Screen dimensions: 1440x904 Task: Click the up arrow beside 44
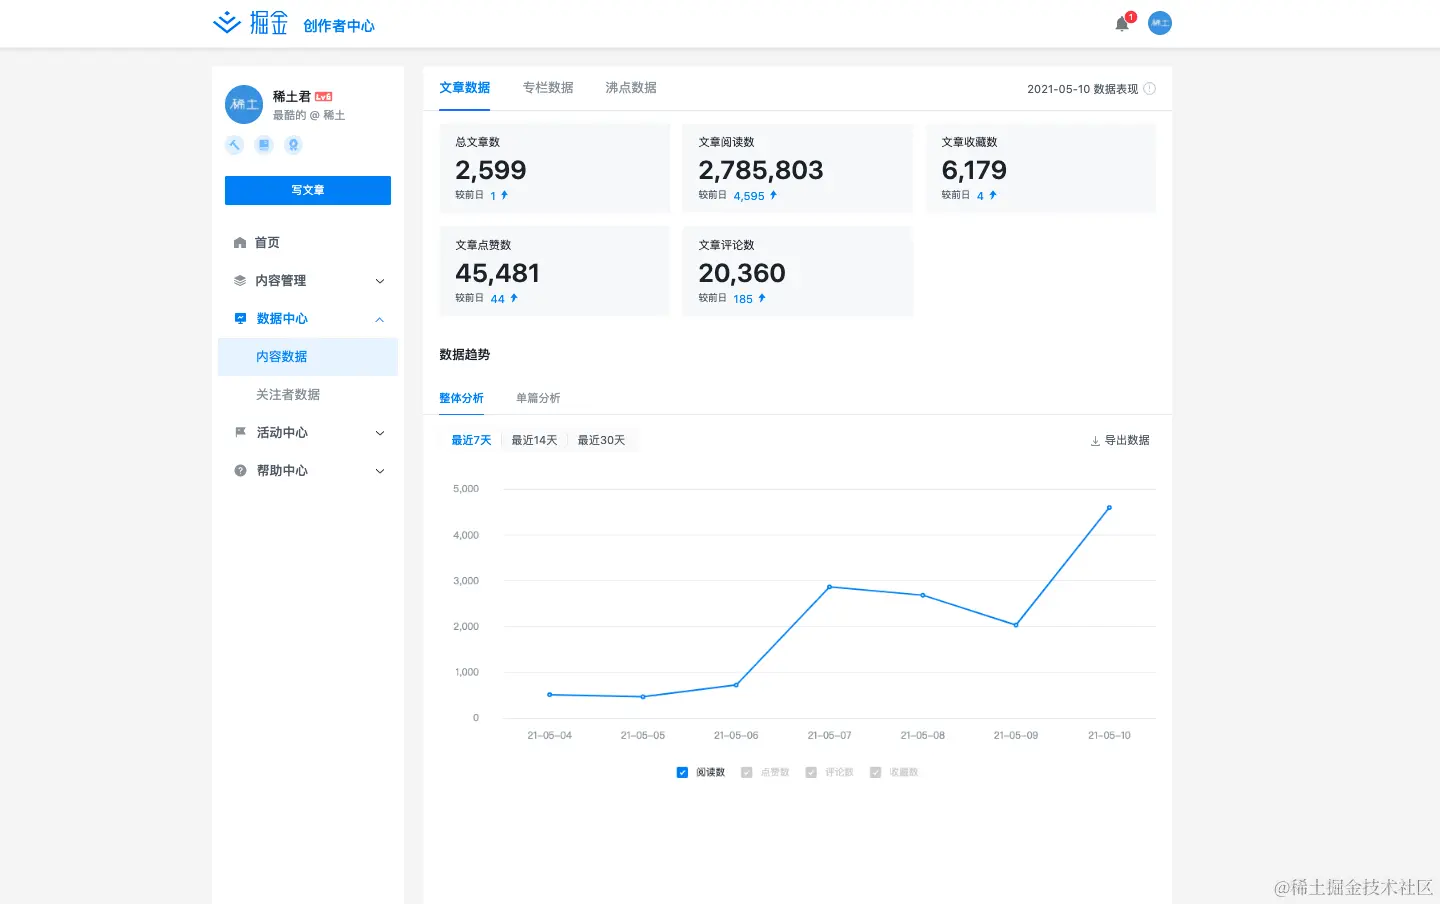pyautogui.click(x=514, y=299)
